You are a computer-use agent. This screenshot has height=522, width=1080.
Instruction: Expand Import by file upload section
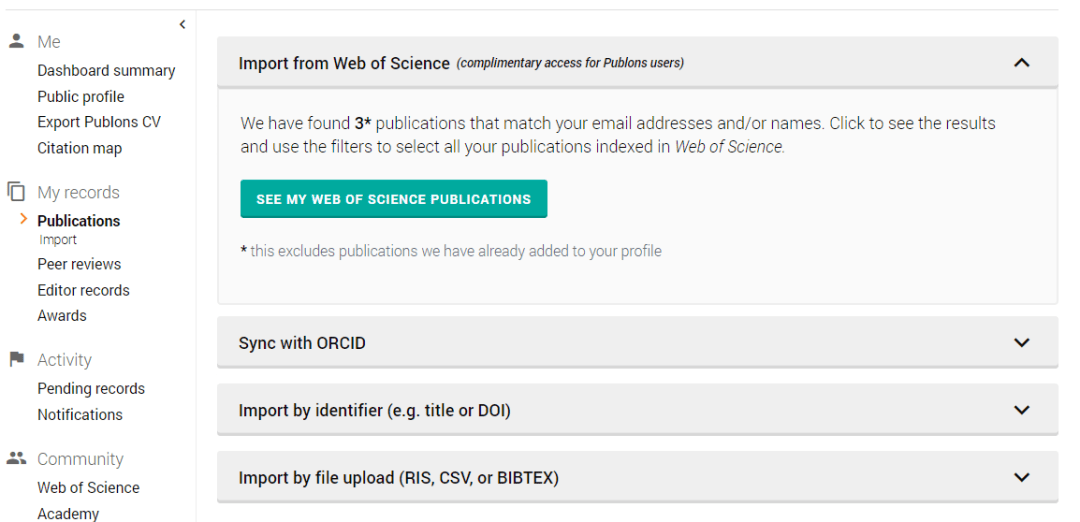1021,477
